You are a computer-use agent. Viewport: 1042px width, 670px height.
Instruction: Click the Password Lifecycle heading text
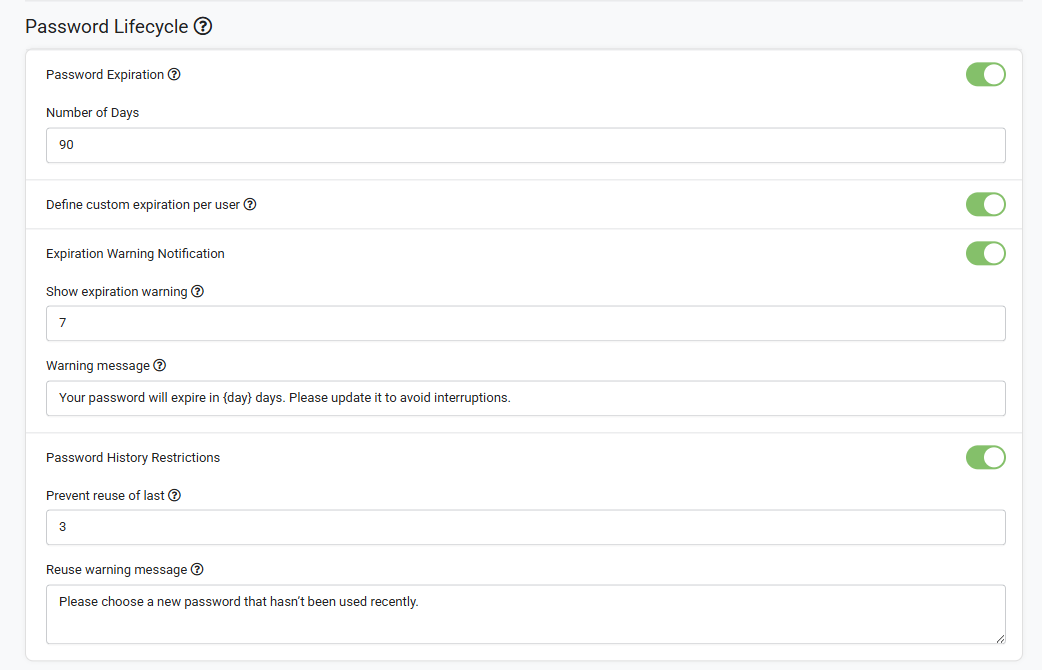(x=107, y=27)
